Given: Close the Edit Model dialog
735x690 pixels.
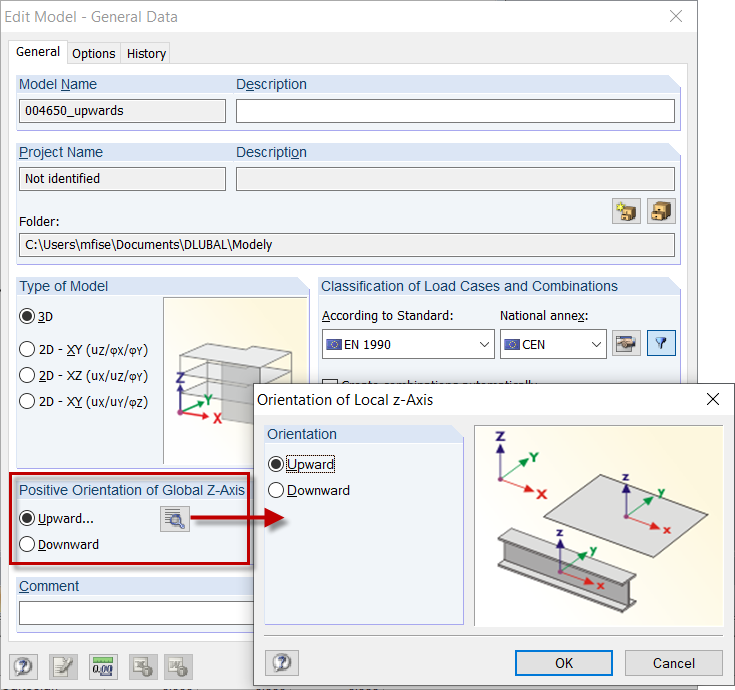Looking at the screenshot, I should (675, 16).
